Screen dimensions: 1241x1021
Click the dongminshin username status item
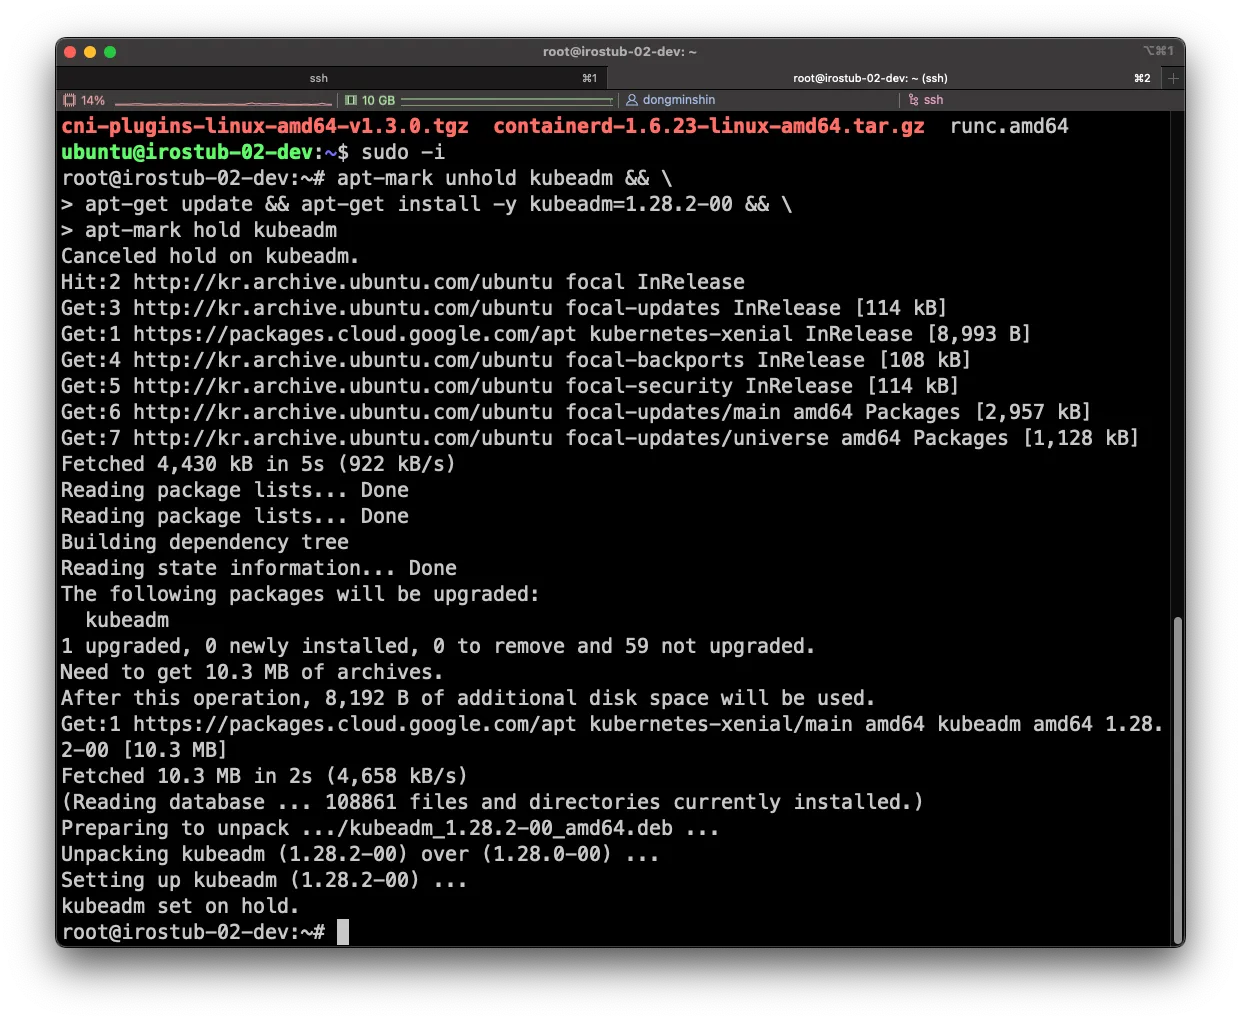click(x=678, y=100)
